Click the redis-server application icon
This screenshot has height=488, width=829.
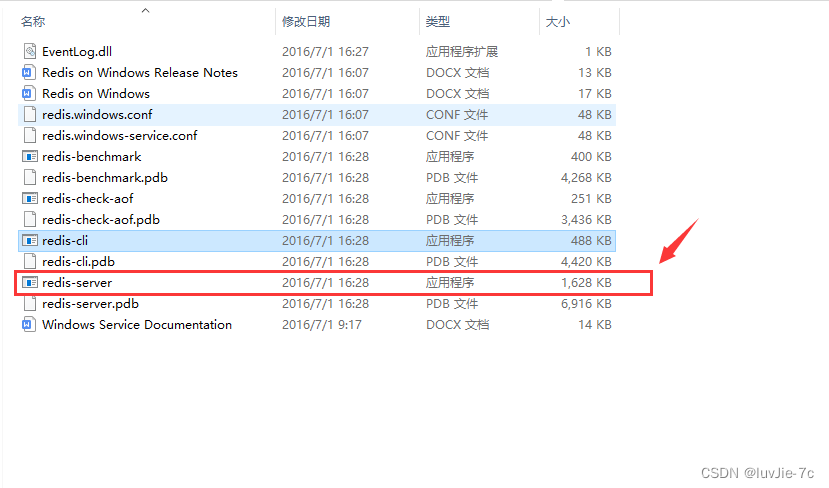[30, 282]
